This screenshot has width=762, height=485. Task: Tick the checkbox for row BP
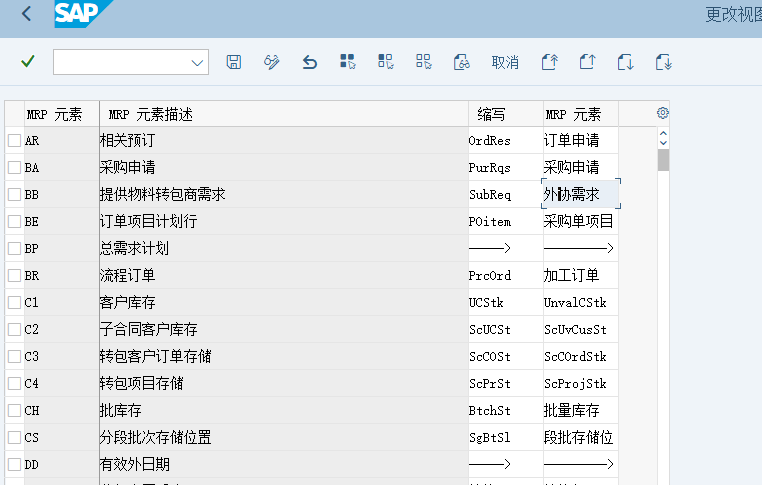tap(14, 248)
